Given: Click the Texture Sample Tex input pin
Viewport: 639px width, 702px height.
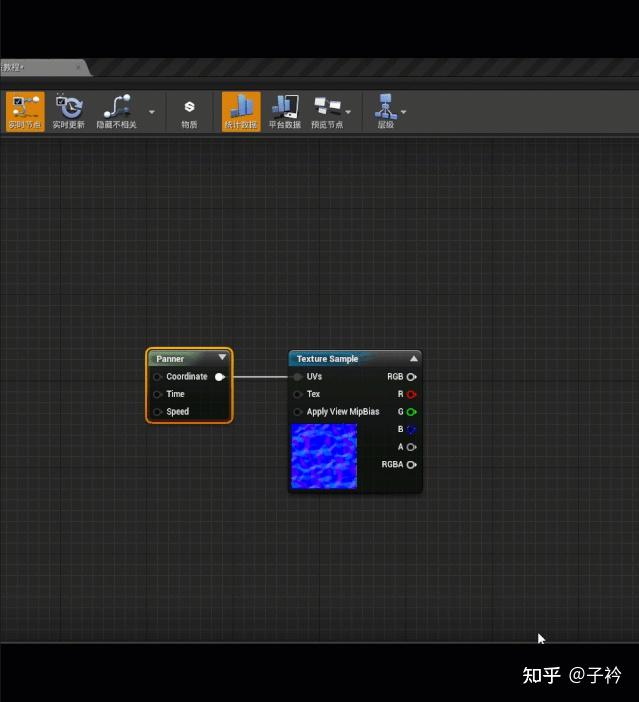Looking at the screenshot, I should click(x=297, y=394).
